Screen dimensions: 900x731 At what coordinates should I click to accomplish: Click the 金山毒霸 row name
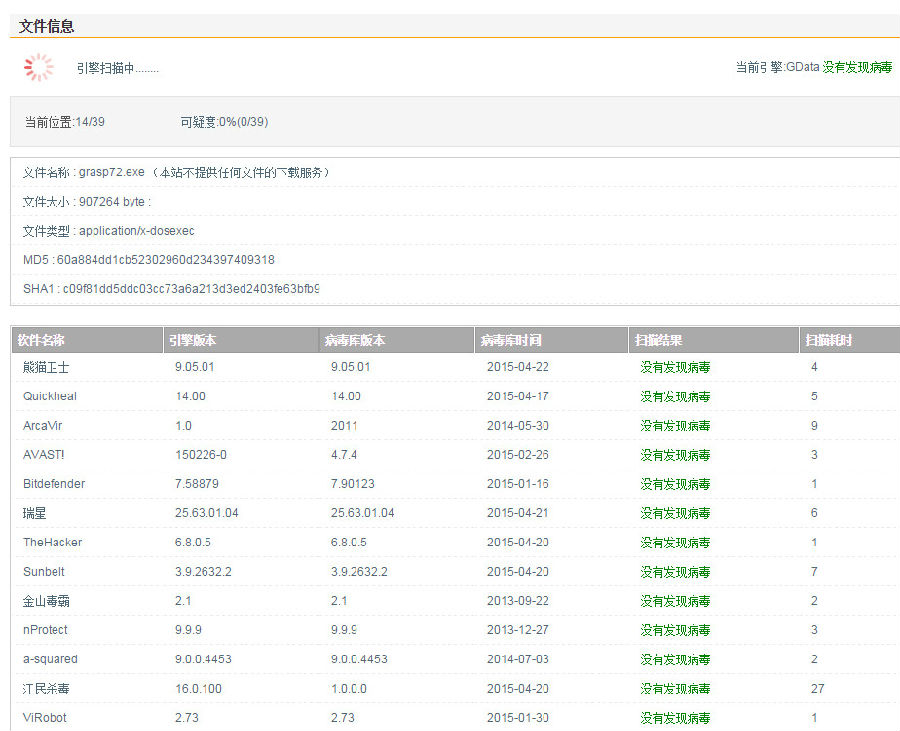(46, 601)
